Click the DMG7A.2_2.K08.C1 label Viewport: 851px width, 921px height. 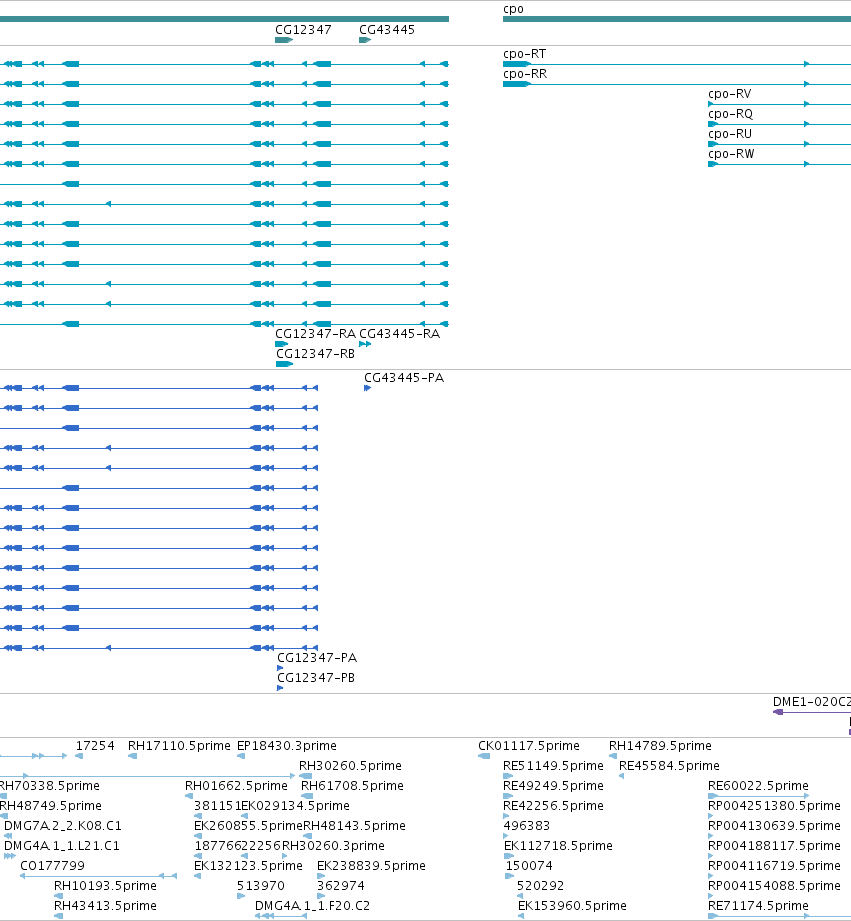63,826
